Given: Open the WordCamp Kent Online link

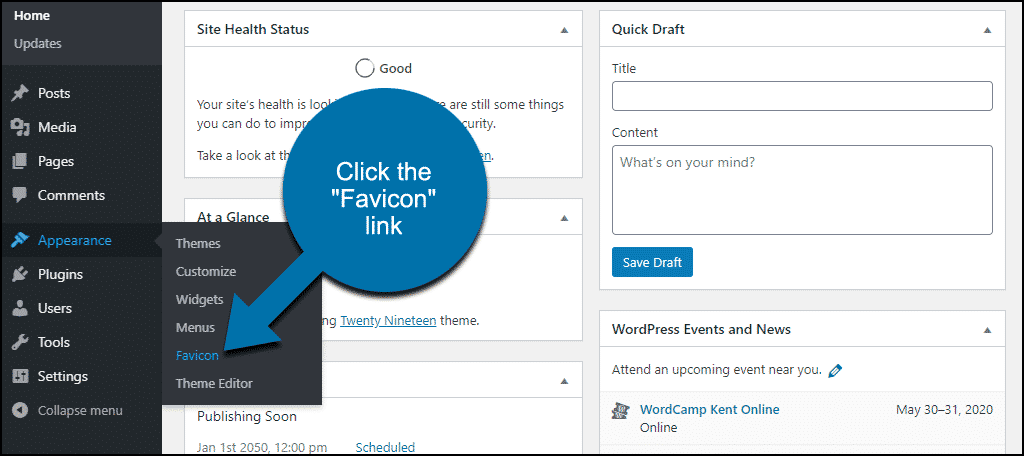Looking at the screenshot, I should point(709,410).
